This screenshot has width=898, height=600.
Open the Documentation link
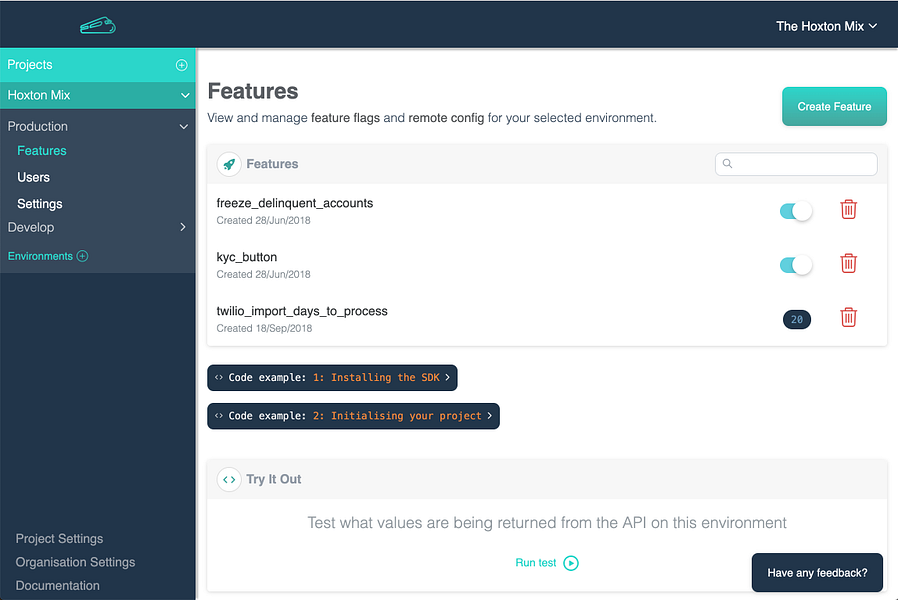(57, 586)
